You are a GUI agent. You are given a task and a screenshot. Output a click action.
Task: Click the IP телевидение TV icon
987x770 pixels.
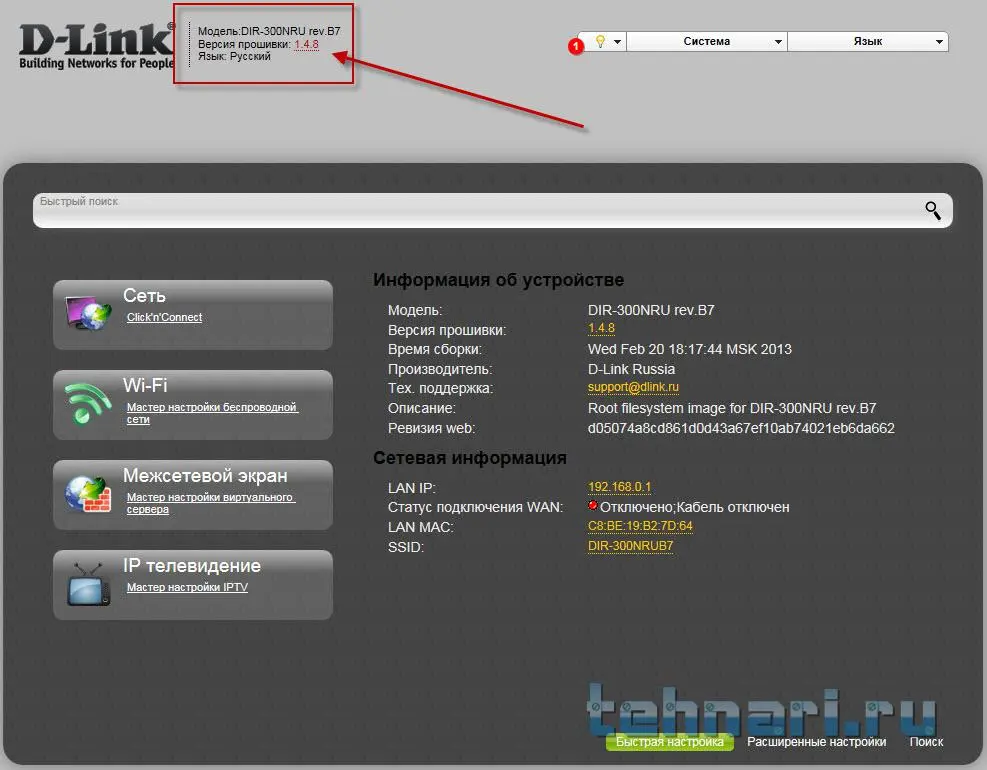tap(88, 584)
